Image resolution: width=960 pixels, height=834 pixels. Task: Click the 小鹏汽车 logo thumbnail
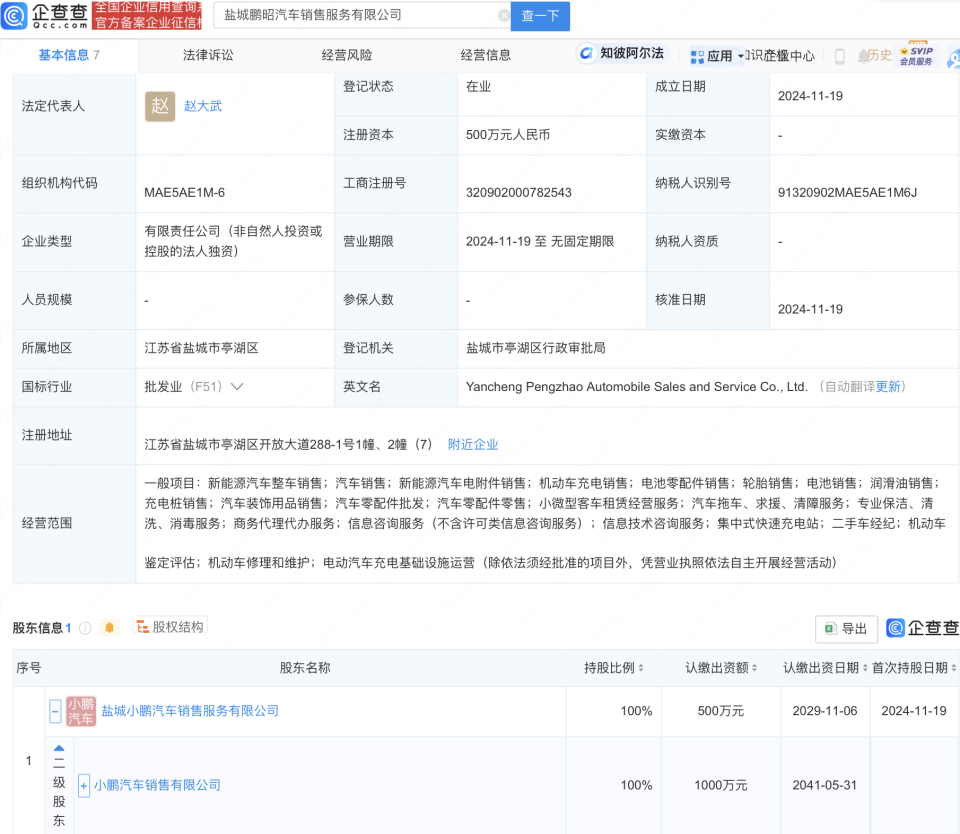click(81, 711)
